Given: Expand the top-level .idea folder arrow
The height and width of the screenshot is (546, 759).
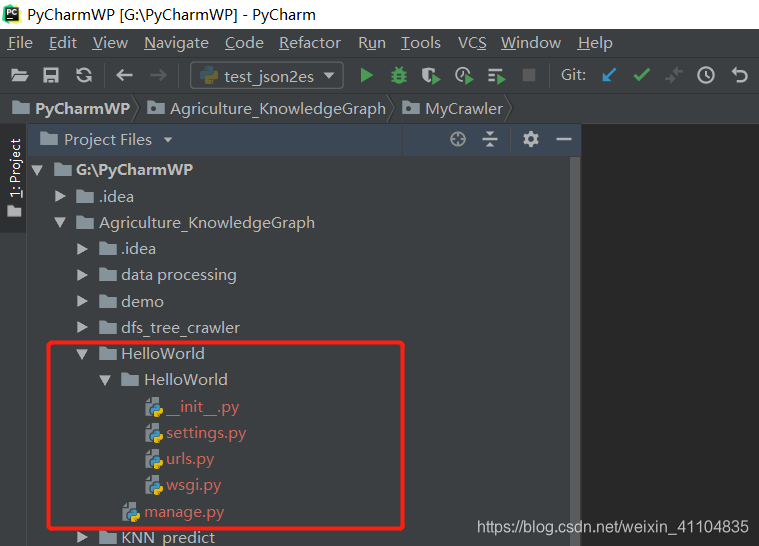Looking at the screenshot, I should coord(60,196).
